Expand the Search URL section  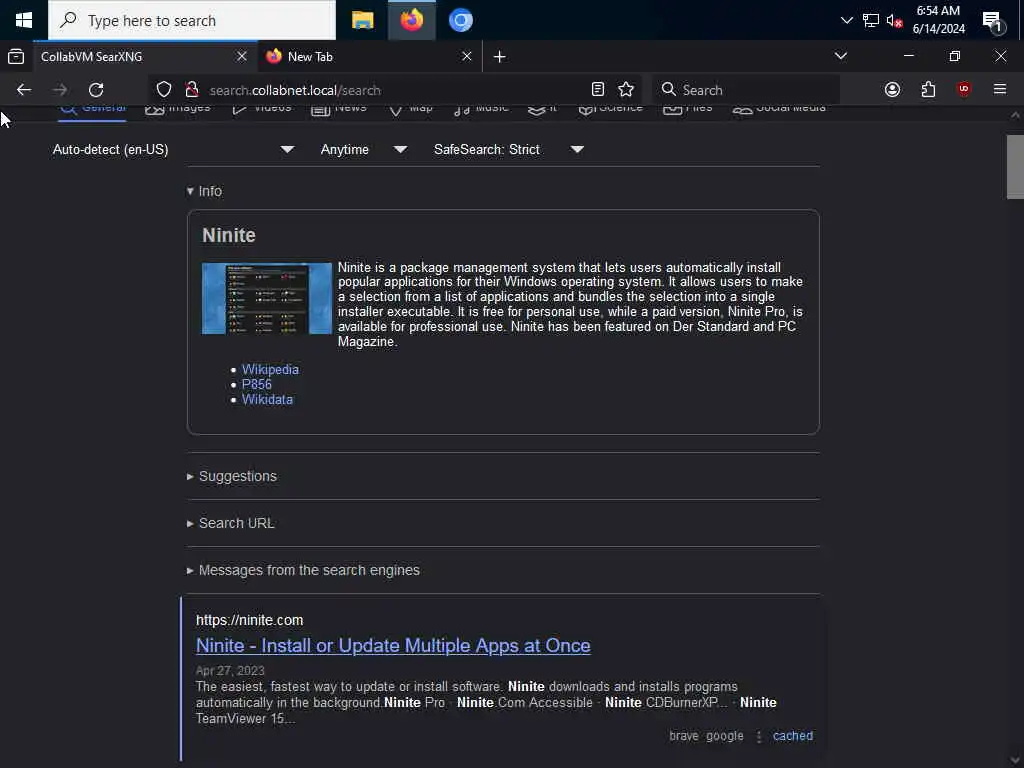pyautogui.click(x=231, y=524)
